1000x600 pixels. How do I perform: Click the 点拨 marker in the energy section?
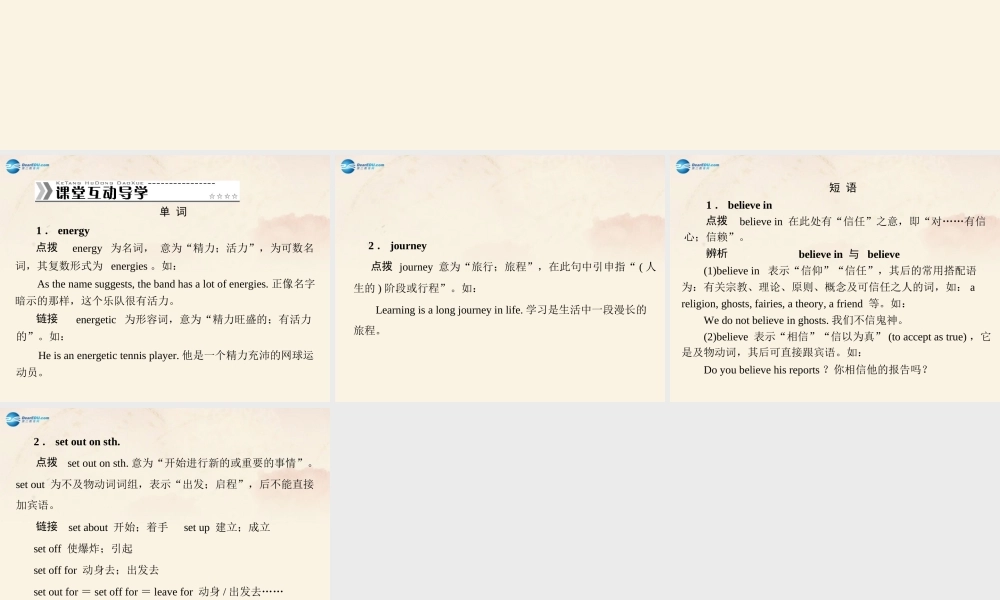46,247
